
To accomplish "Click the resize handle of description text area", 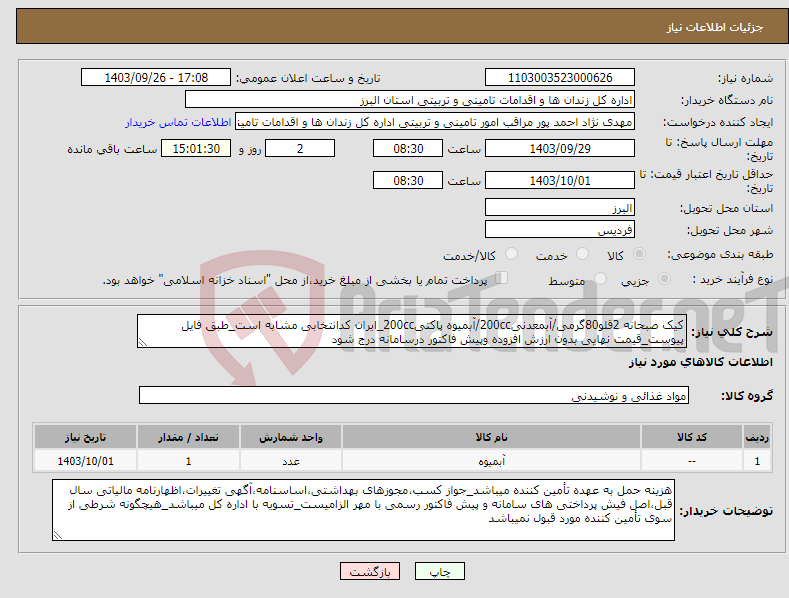I will pos(143,342).
